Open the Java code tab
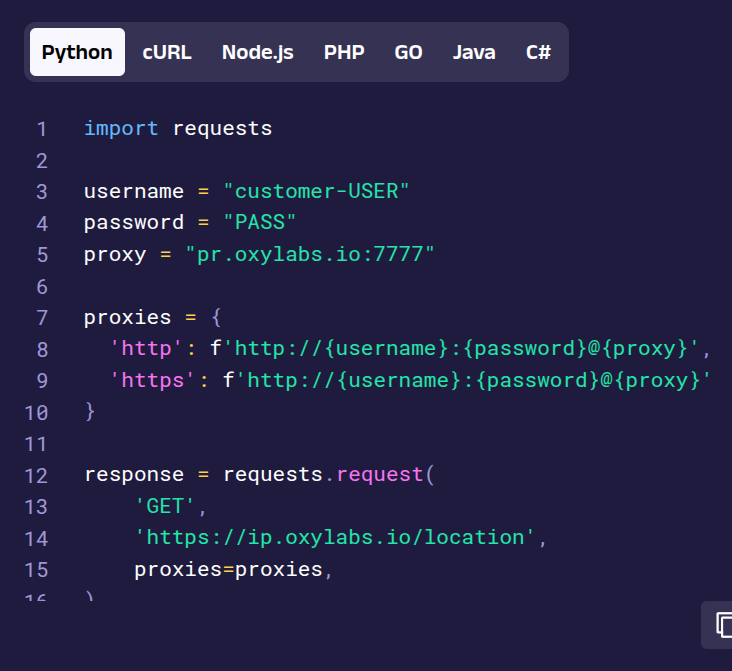732x671 pixels. tap(474, 52)
